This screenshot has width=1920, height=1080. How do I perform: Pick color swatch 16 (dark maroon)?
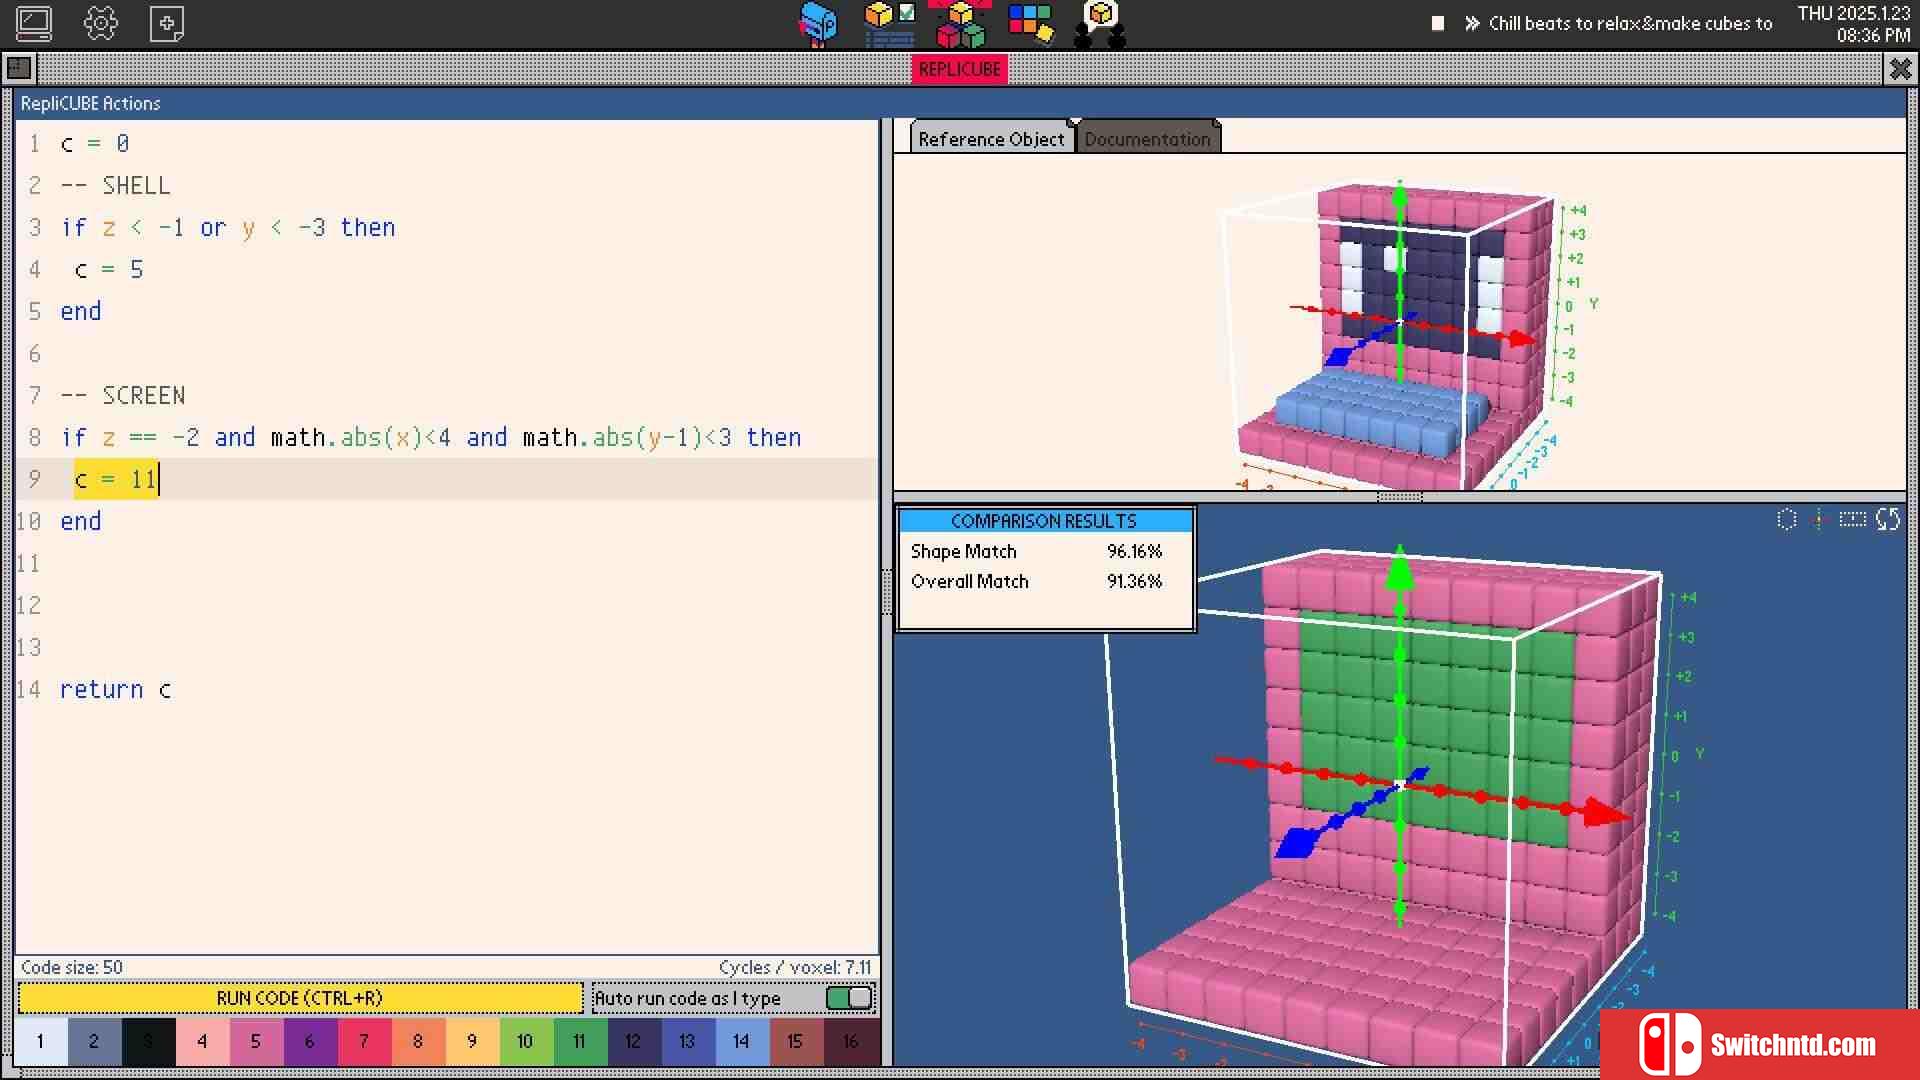(850, 1041)
